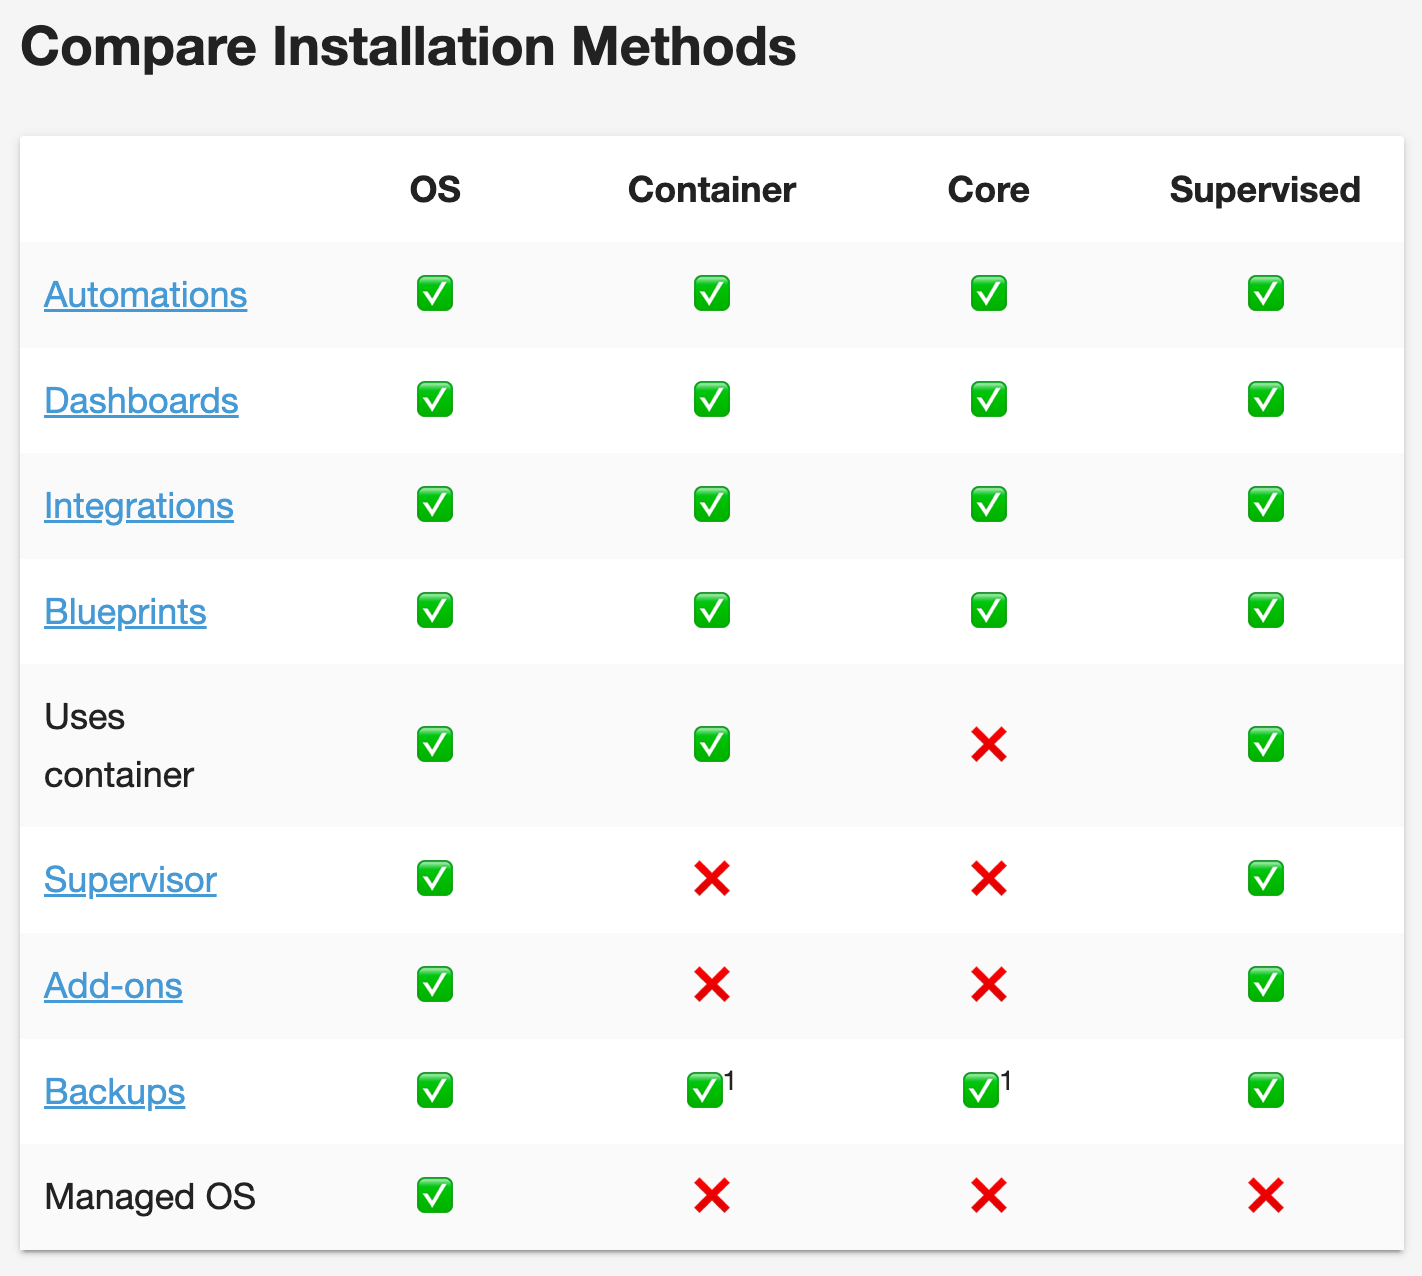The image size is (1422, 1276).
Task: Click the Supervised column header
Action: 1265,190
